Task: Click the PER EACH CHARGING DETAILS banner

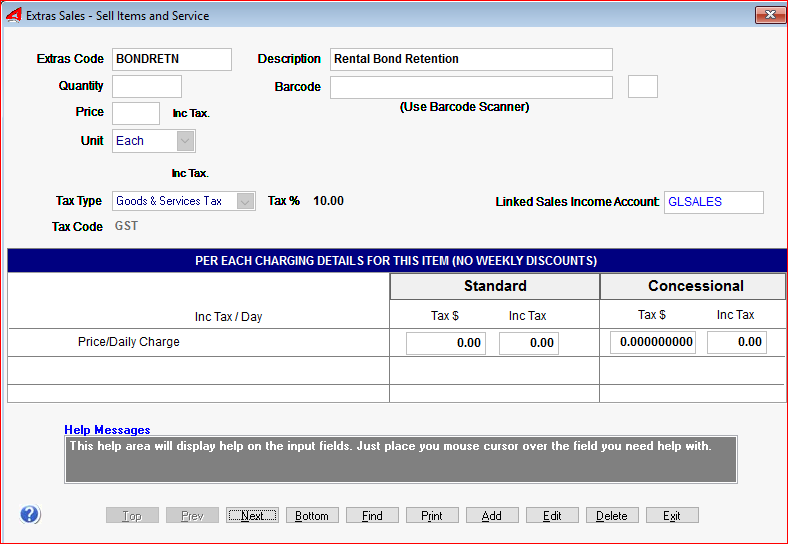Action: (x=396, y=261)
